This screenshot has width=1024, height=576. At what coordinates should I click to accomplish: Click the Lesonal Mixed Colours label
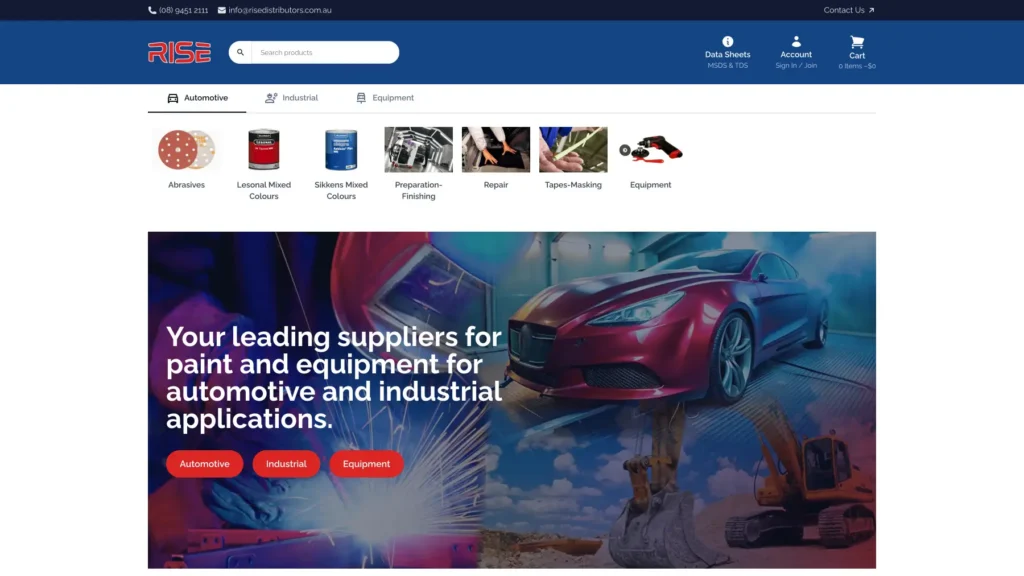(x=264, y=191)
